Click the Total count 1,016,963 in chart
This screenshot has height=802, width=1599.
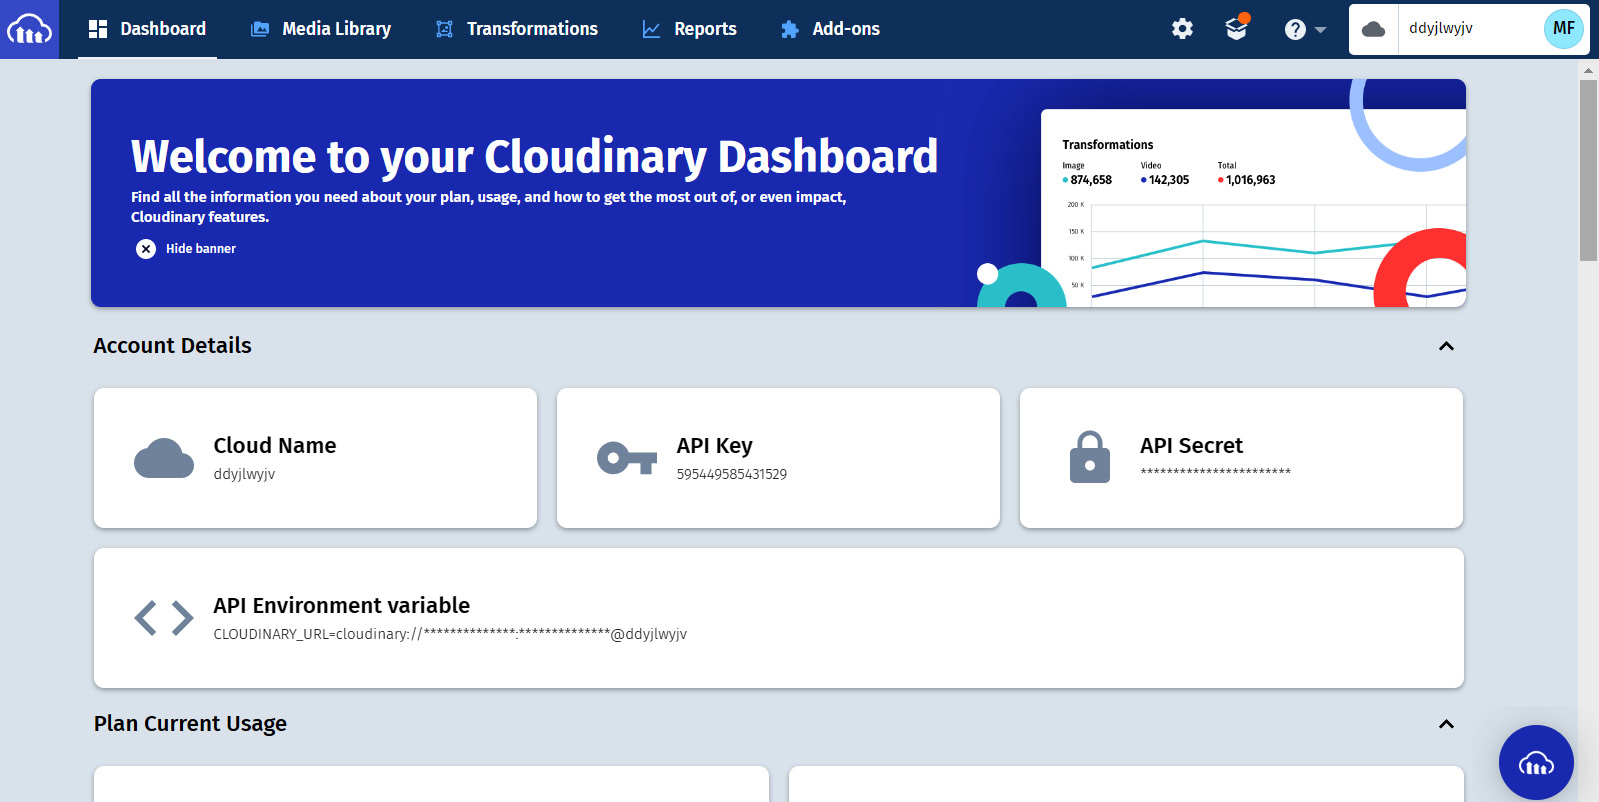(x=1250, y=180)
